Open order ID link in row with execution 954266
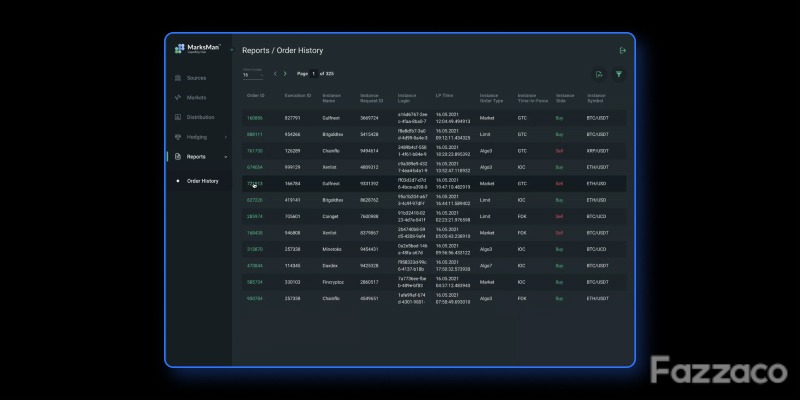The height and width of the screenshot is (400, 800). tap(255, 135)
